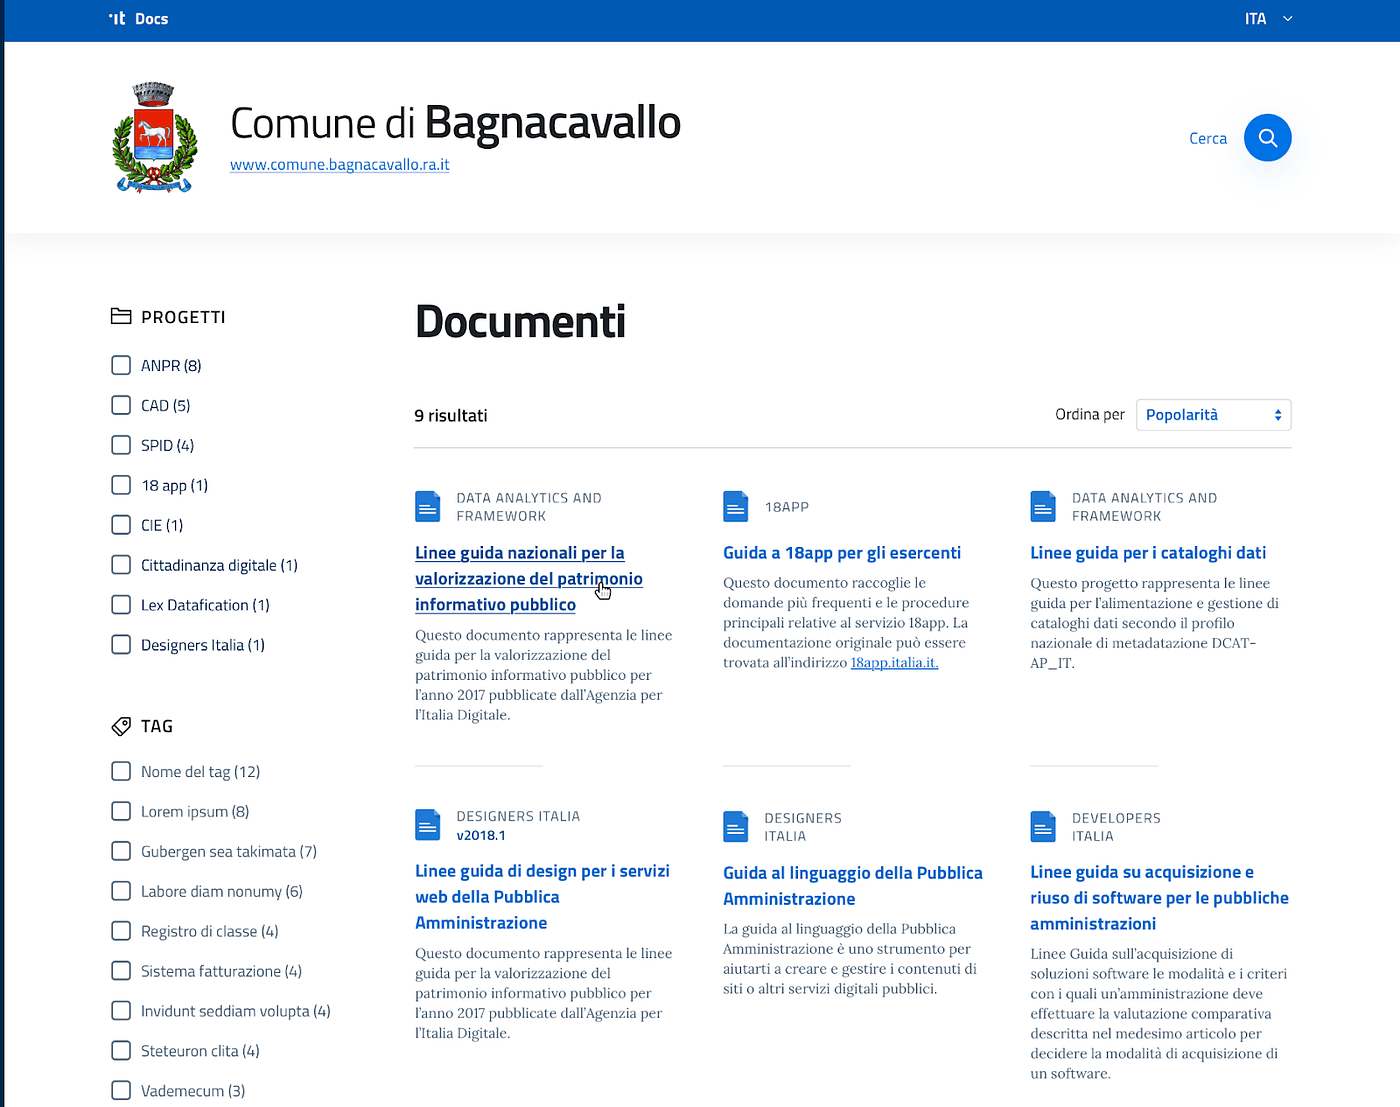
Task: Click document icon for Linee guida cataloghi dati
Action: pos(1043,507)
